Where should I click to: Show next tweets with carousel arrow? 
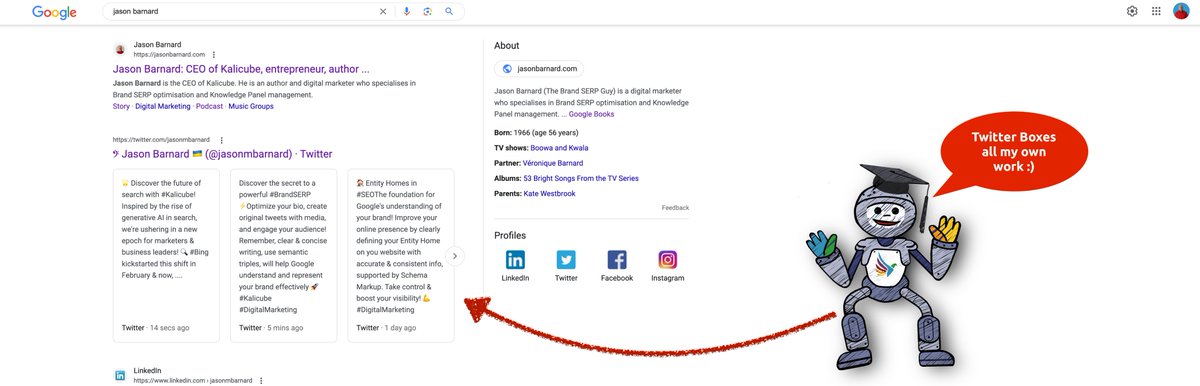coord(455,256)
